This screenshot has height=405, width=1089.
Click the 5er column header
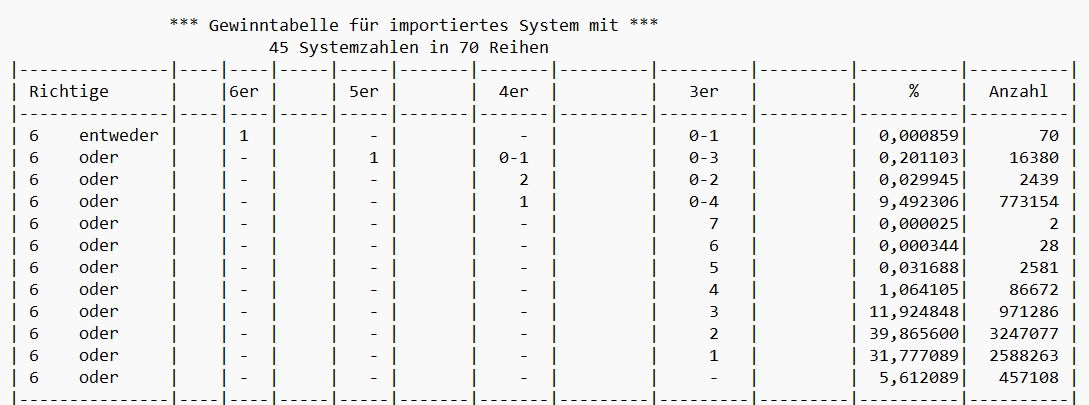(363, 92)
